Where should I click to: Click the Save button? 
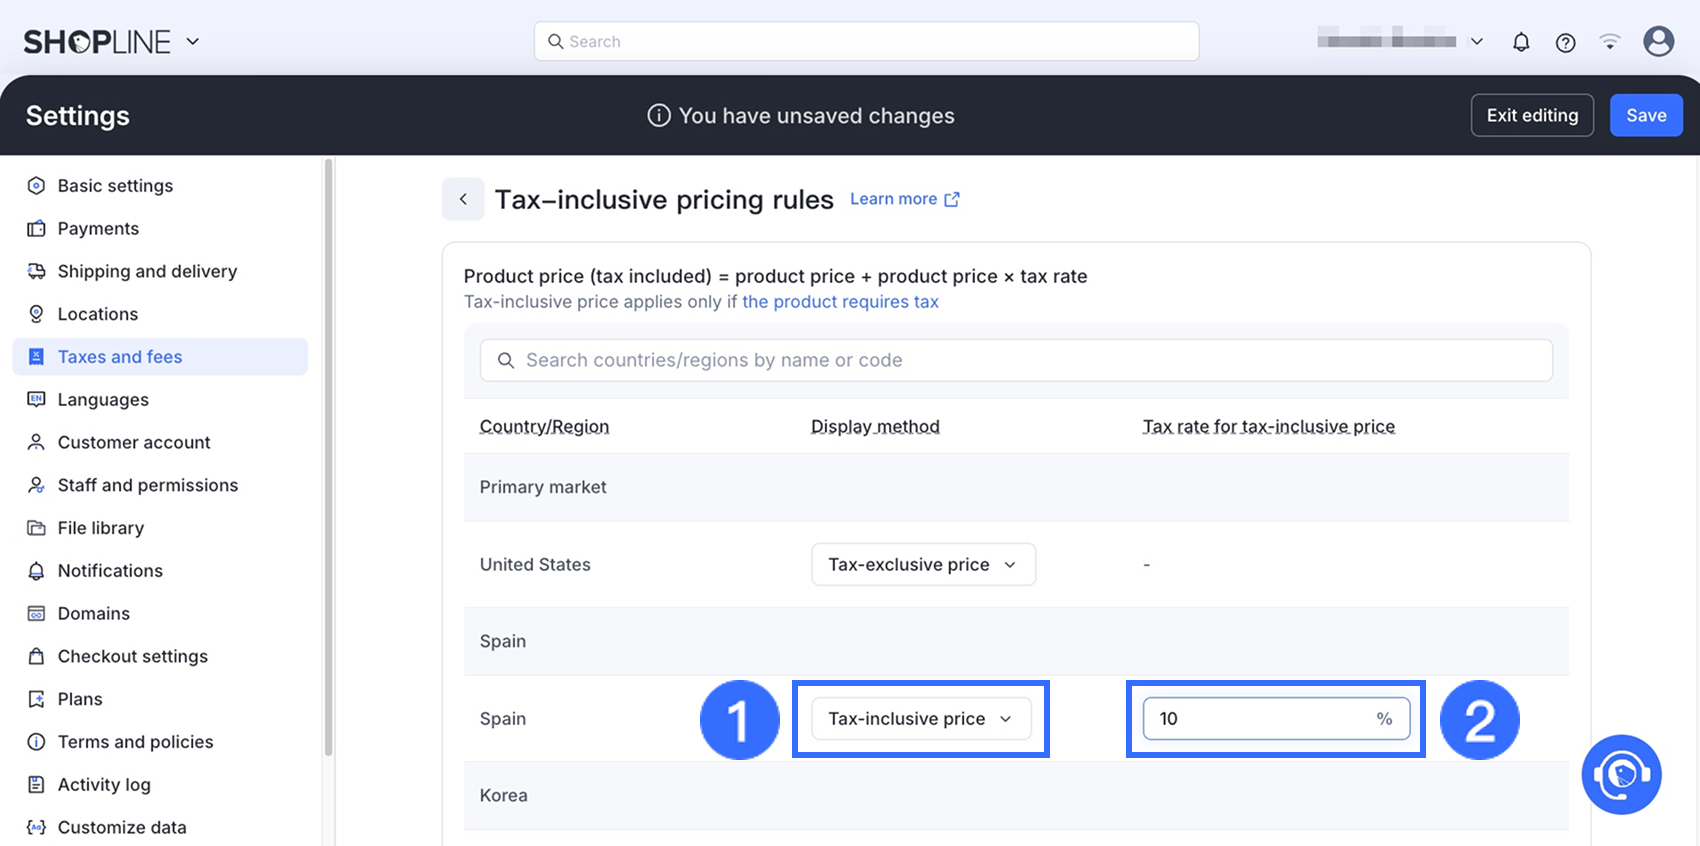[1646, 115]
